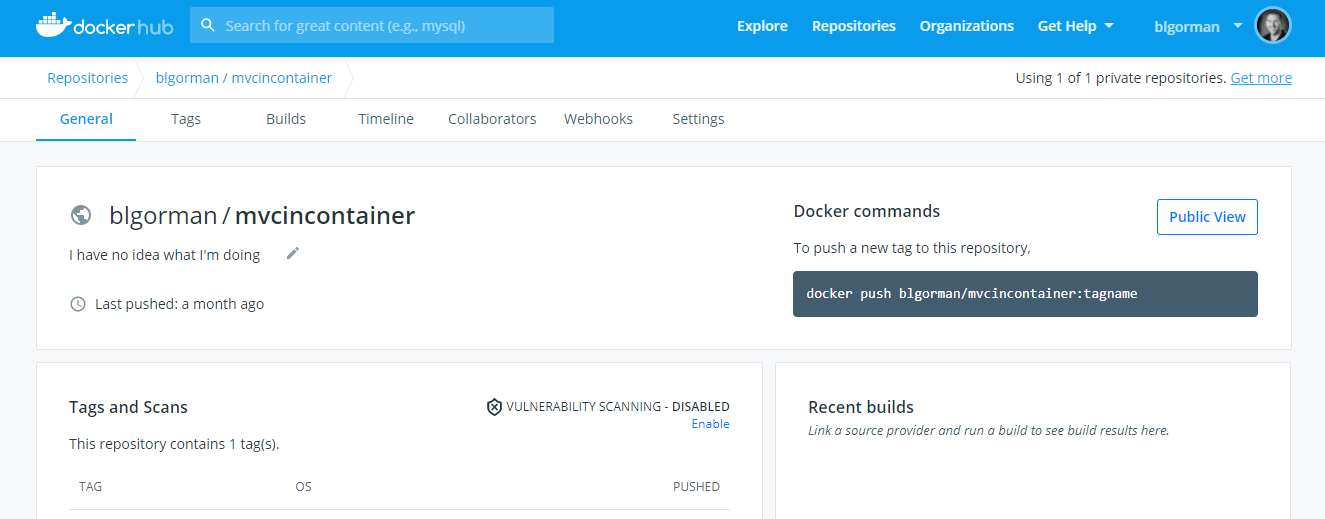
Task: Switch to the General tab
Action: coord(86,119)
